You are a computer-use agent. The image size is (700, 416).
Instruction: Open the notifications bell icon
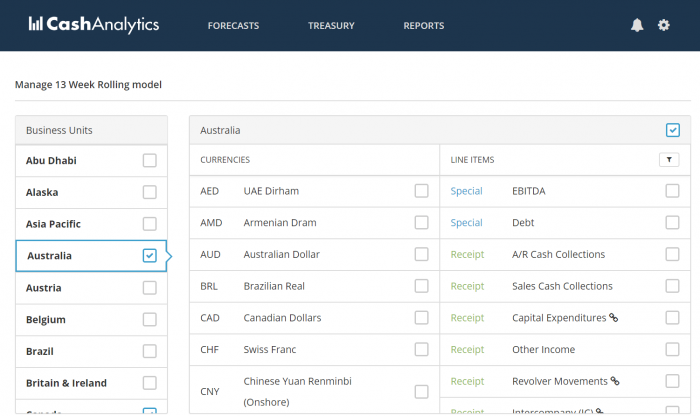point(637,25)
